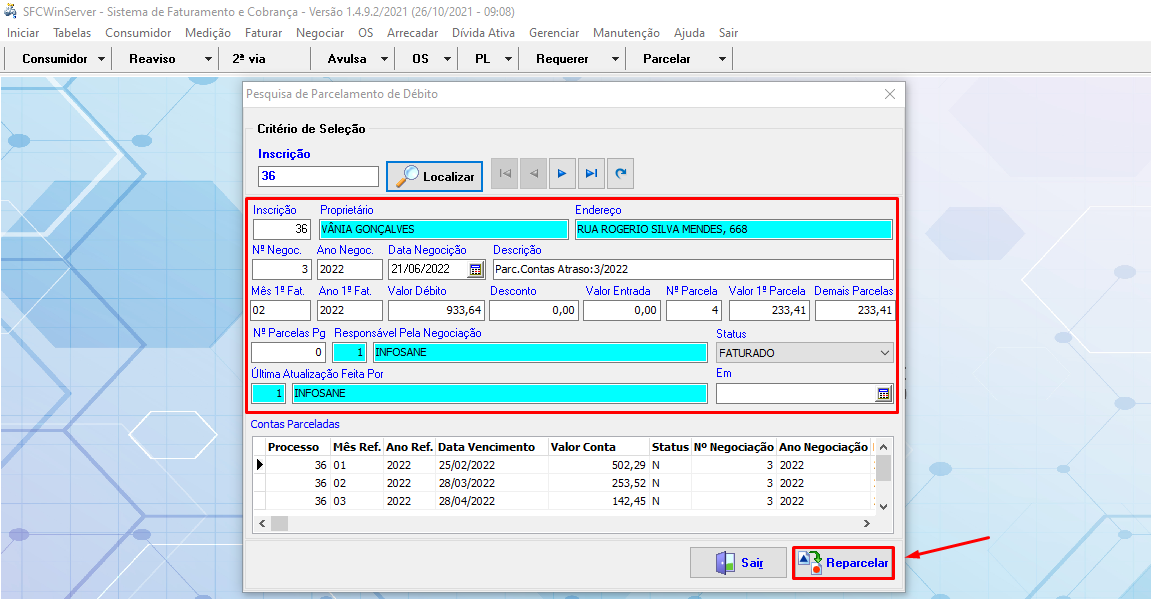Click the Localizar search button
Screen dimensions: 1151x599
435,176
